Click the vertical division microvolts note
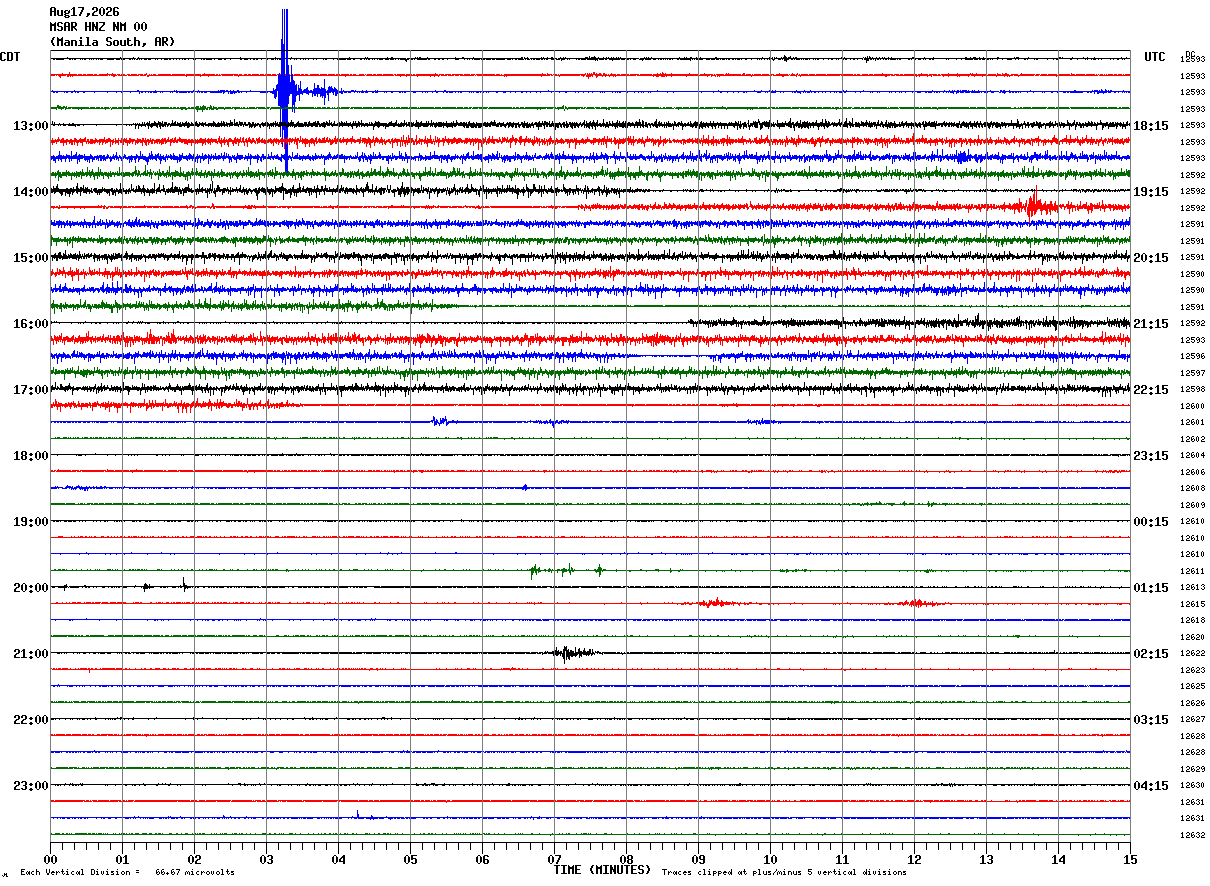 coord(127,872)
